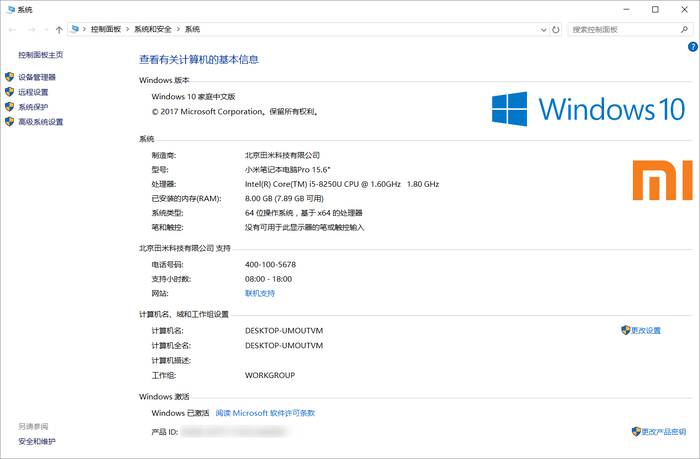Open the recent locations dropdown arrow
The height and width of the screenshot is (459, 700).
point(46,30)
